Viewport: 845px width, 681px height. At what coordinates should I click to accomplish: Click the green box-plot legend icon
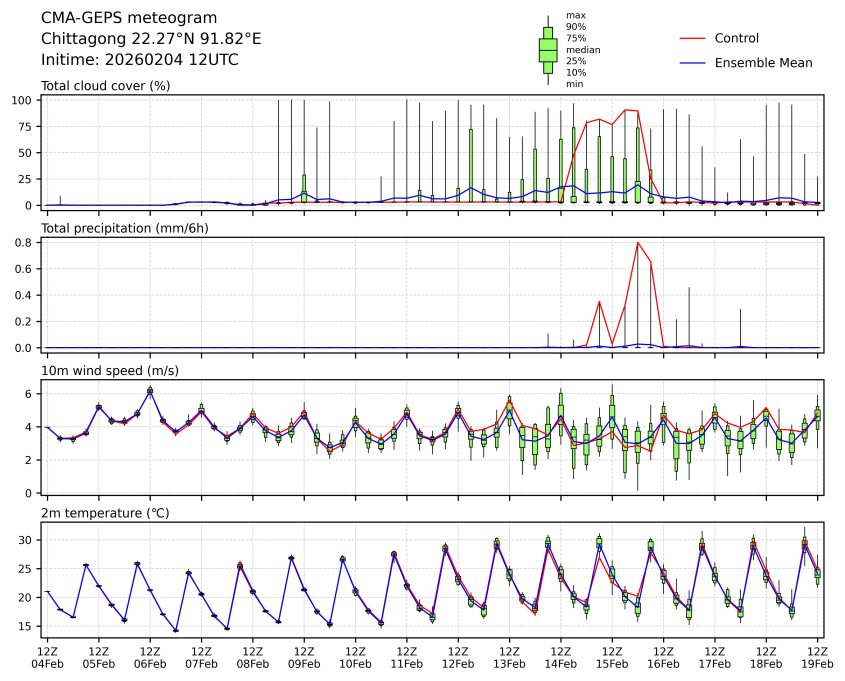pyautogui.click(x=548, y=50)
